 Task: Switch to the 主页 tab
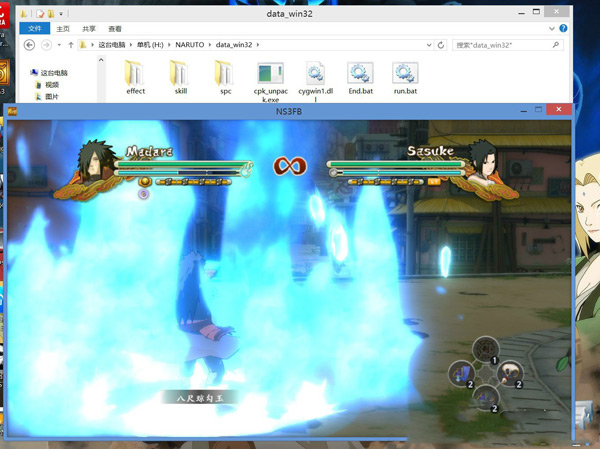63,29
